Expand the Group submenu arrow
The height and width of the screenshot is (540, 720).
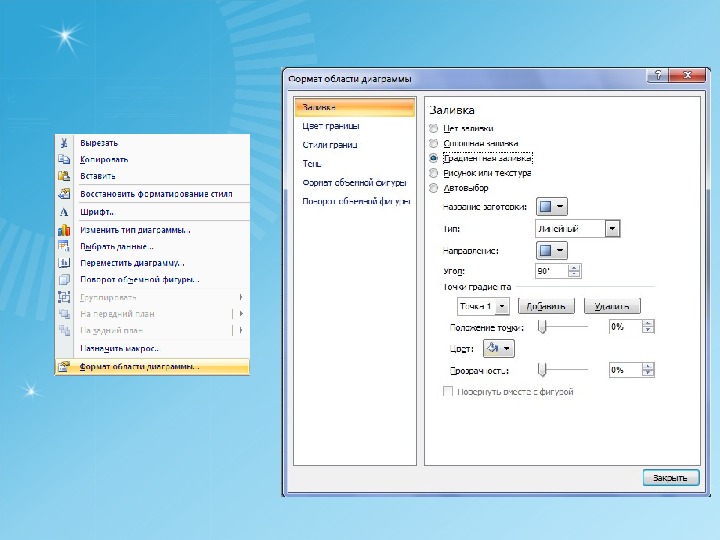pyautogui.click(x=241, y=297)
